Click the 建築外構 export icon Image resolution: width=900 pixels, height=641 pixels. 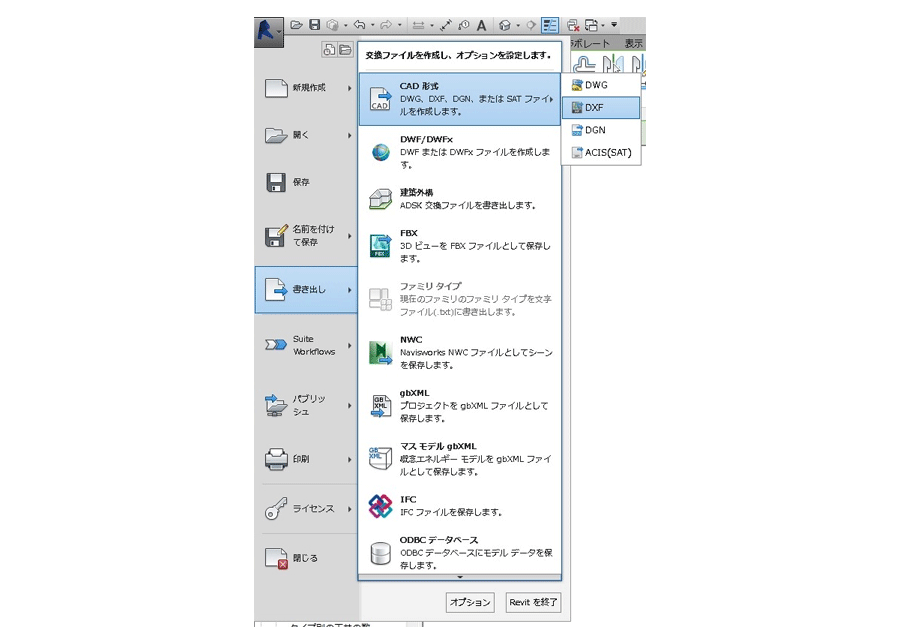point(381,199)
